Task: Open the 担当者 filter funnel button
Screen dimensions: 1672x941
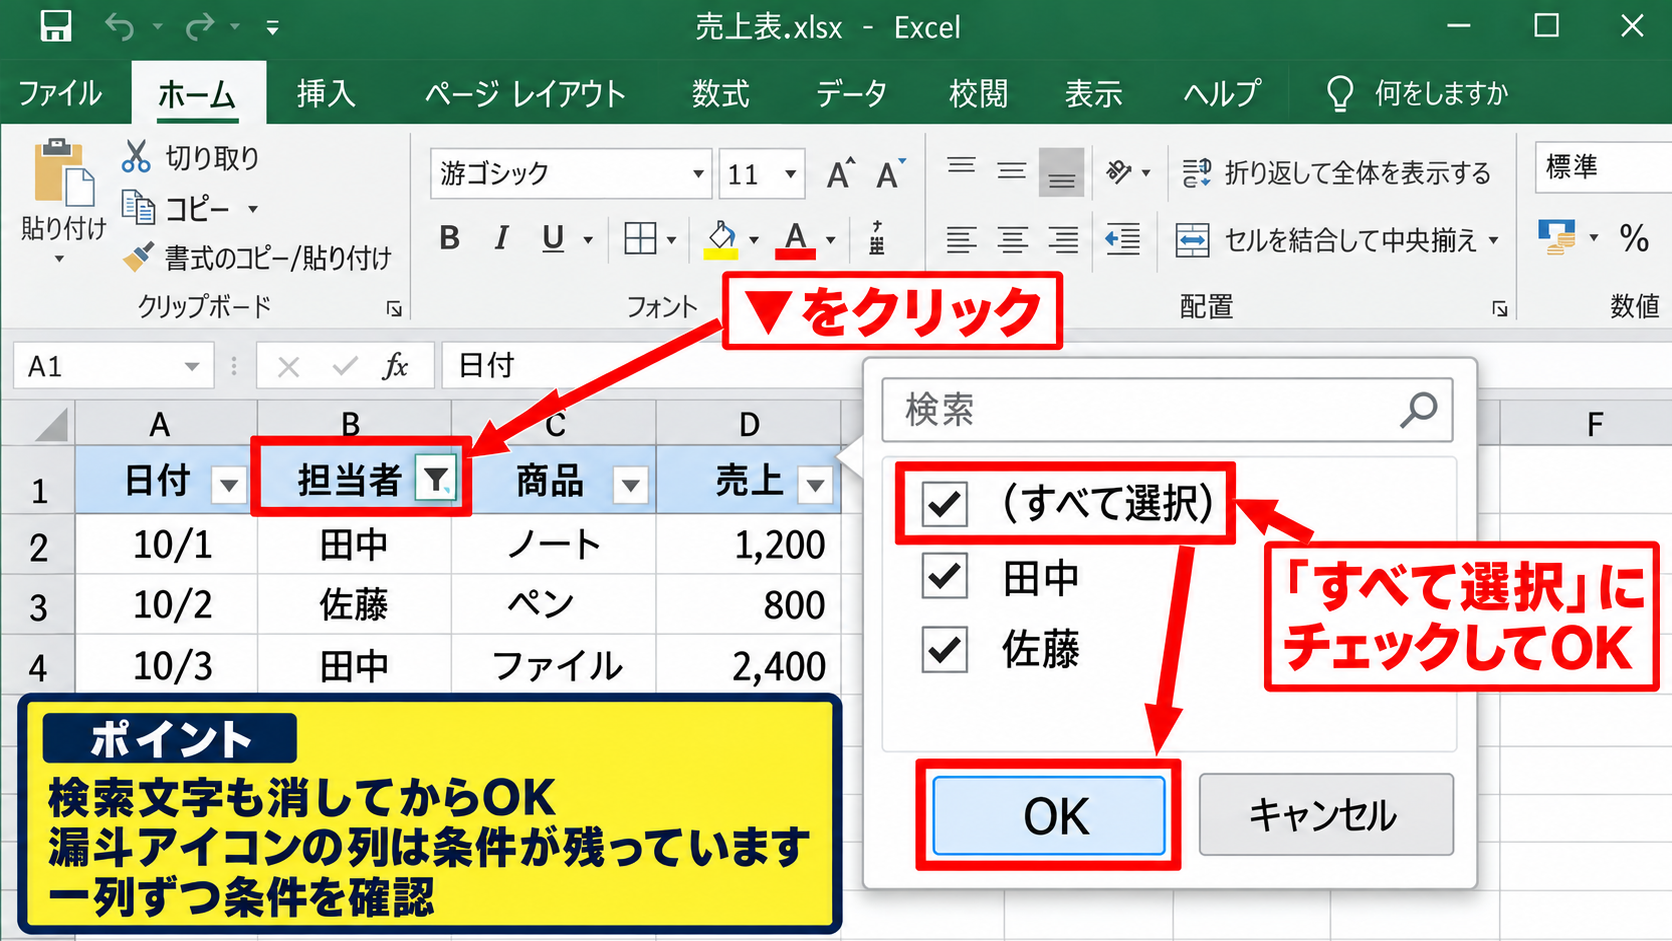Action: pyautogui.click(x=436, y=480)
